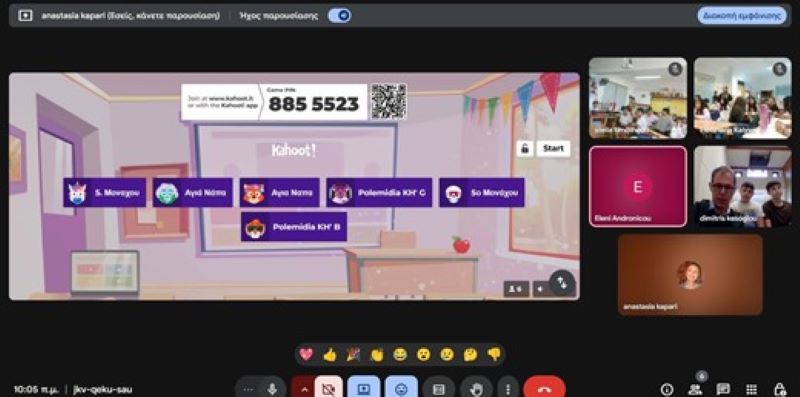Mute the Kahoot lobby sound icon
Image resolution: width=800 pixels, height=397 pixels.
(x=540, y=289)
